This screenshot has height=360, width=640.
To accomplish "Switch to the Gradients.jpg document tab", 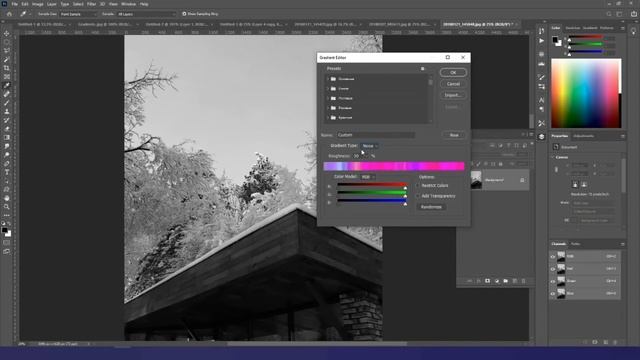I will tap(106, 24).
